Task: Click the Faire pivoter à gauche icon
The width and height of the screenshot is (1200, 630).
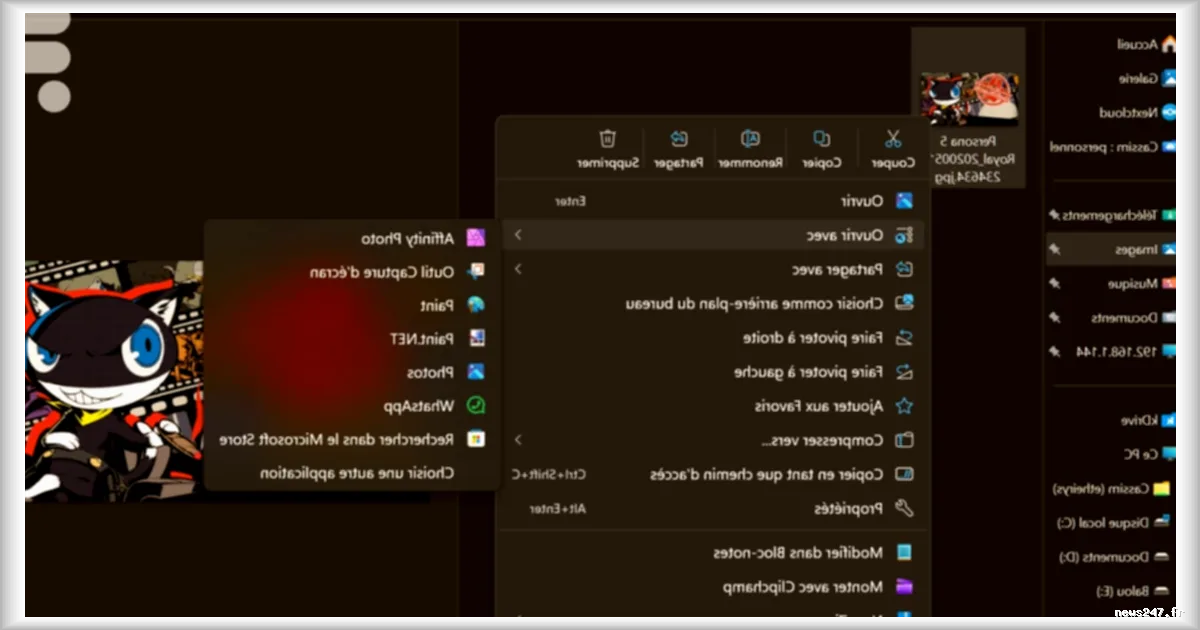Action: 904,372
